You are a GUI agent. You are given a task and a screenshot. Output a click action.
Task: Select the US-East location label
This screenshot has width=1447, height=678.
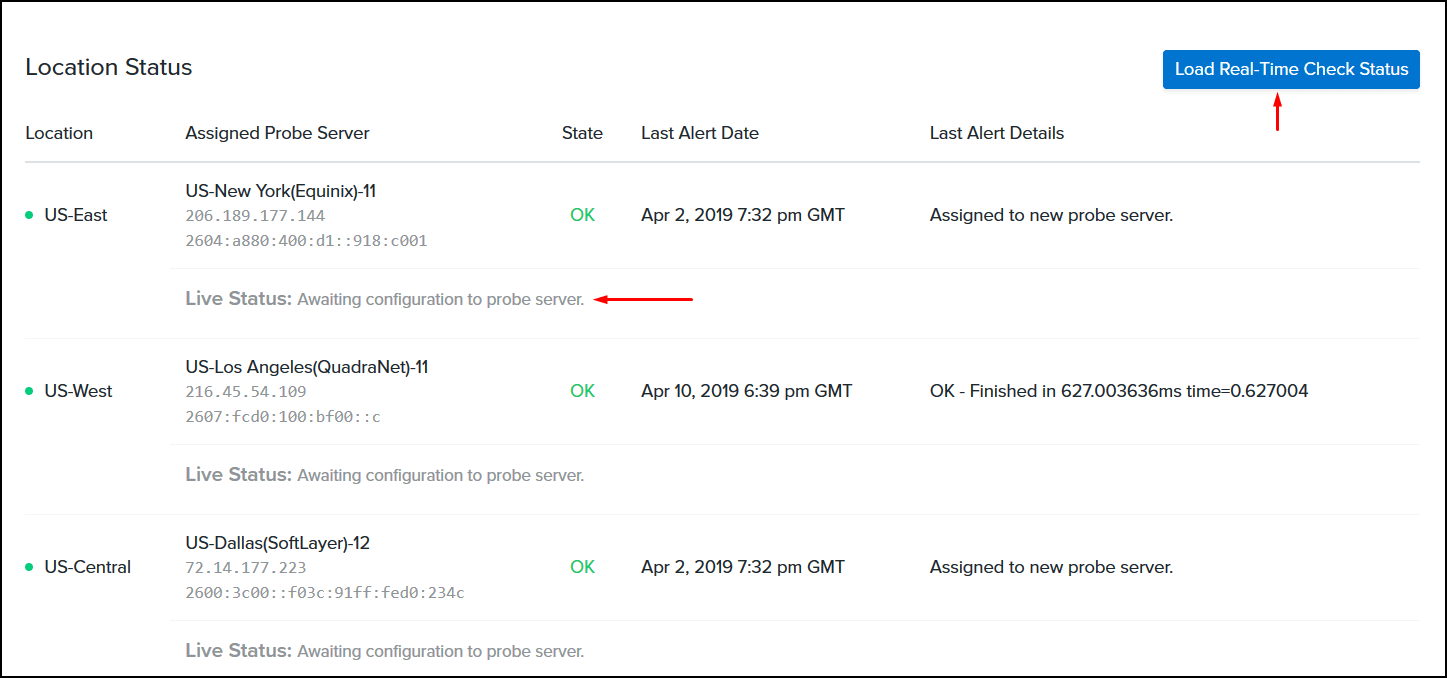(x=76, y=215)
